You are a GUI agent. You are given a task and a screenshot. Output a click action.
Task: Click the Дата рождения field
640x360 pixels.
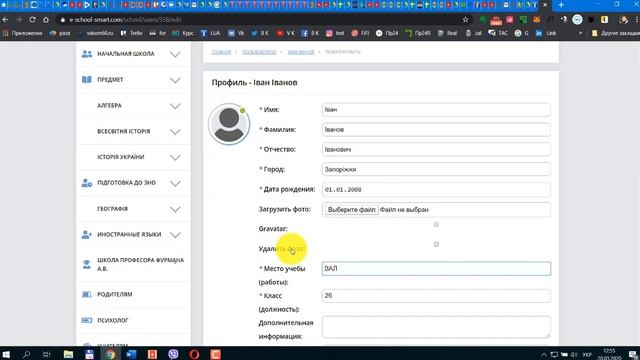pyautogui.click(x=436, y=189)
